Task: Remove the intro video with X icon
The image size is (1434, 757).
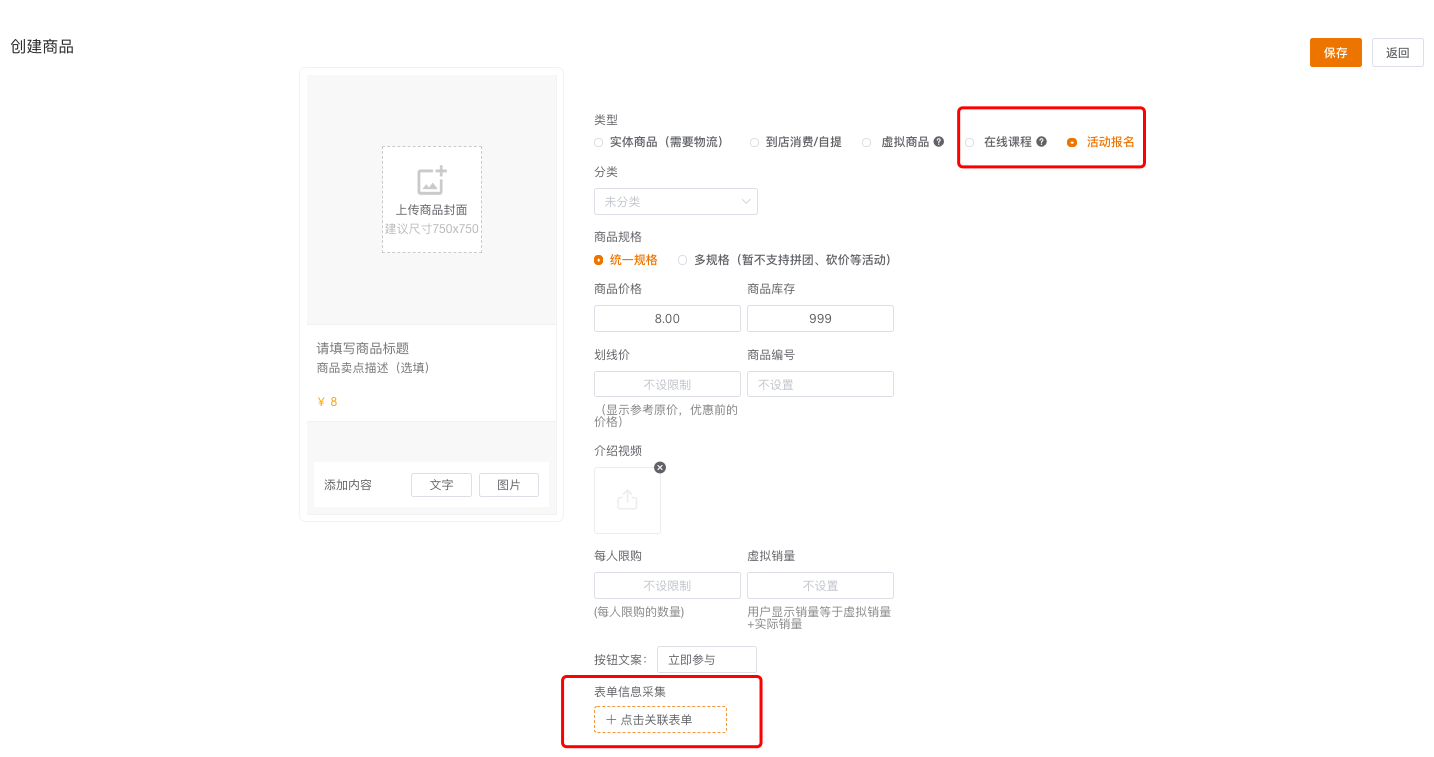Action: coord(660,467)
